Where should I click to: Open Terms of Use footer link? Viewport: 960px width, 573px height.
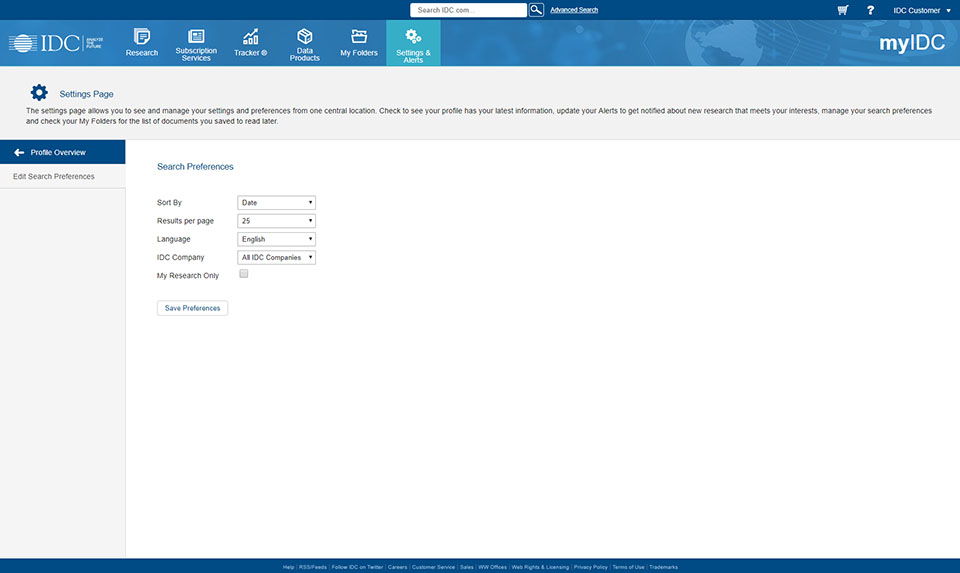coord(628,567)
